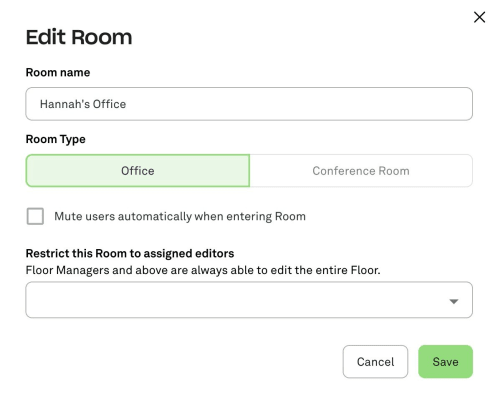The height and width of the screenshot is (400, 498).
Task: Click blank space right of the room name text
Action: (297, 104)
